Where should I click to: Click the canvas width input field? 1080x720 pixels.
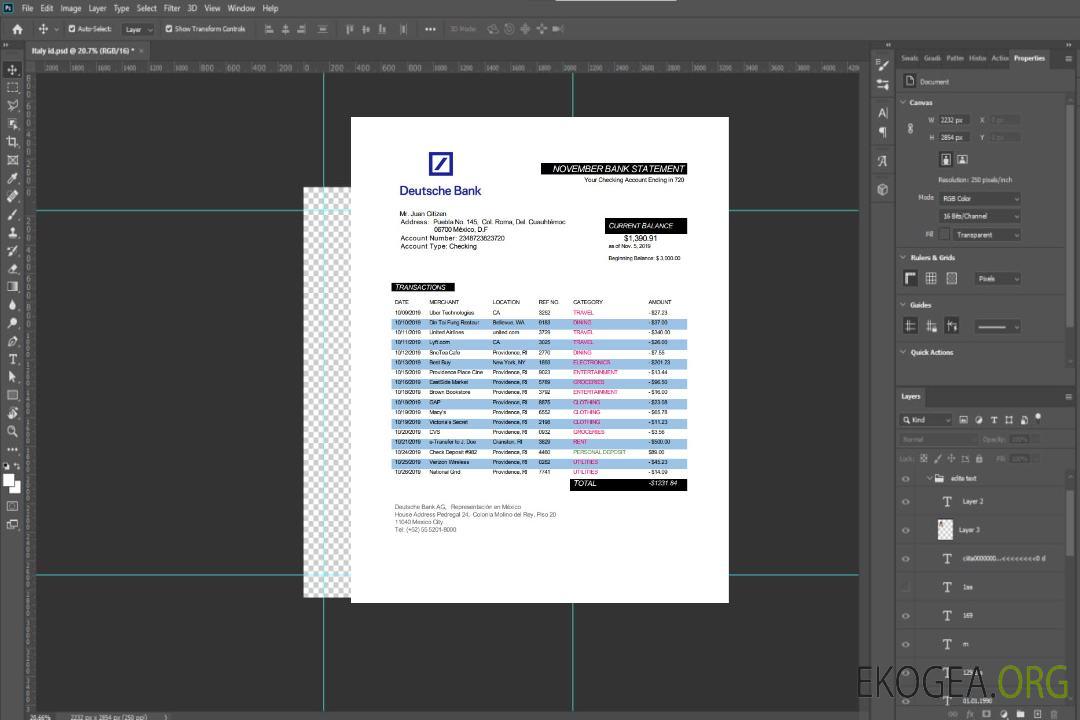pyautogui.click(x=955, y=120)
